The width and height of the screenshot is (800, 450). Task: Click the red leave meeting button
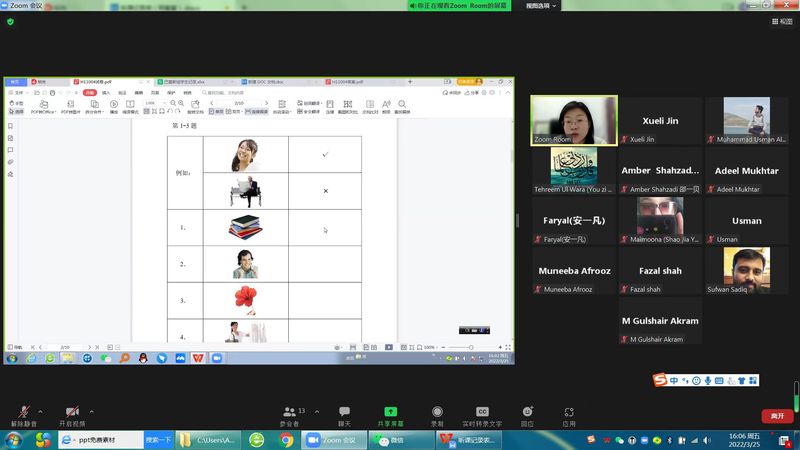[x=777, y=416]
